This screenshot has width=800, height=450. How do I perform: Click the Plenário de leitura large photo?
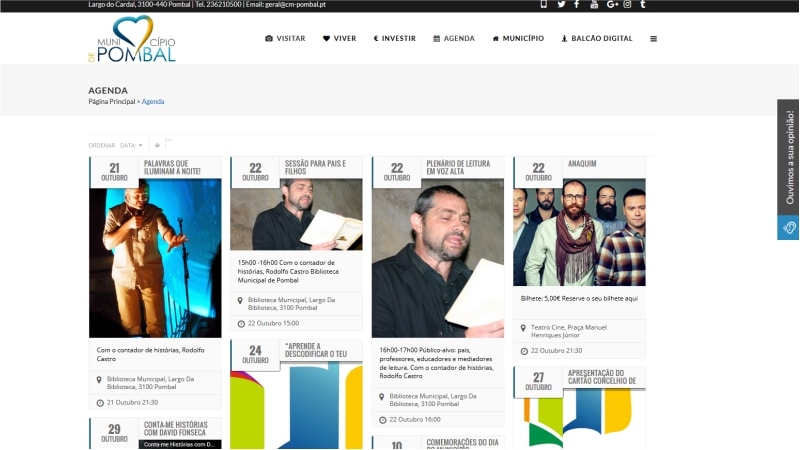click(x=438, y=258)
